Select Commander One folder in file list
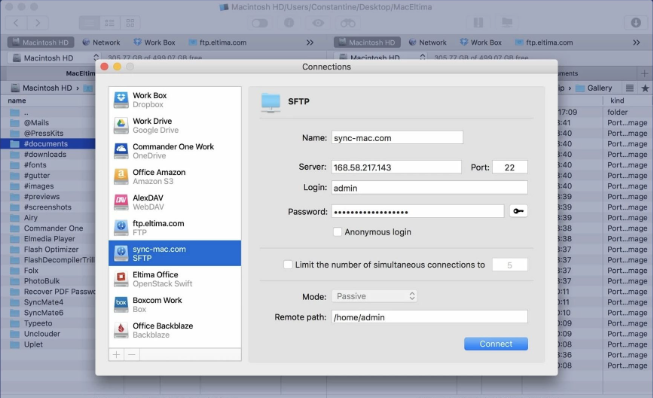653x398 pixels. [47, 228]
